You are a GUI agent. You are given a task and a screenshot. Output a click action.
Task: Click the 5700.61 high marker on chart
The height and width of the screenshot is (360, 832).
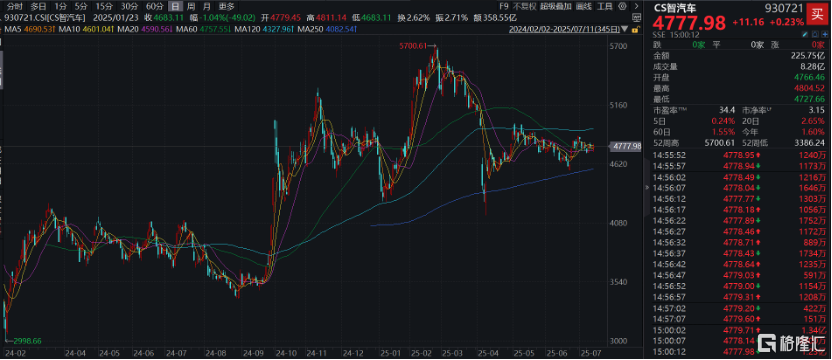coord(413,47)
